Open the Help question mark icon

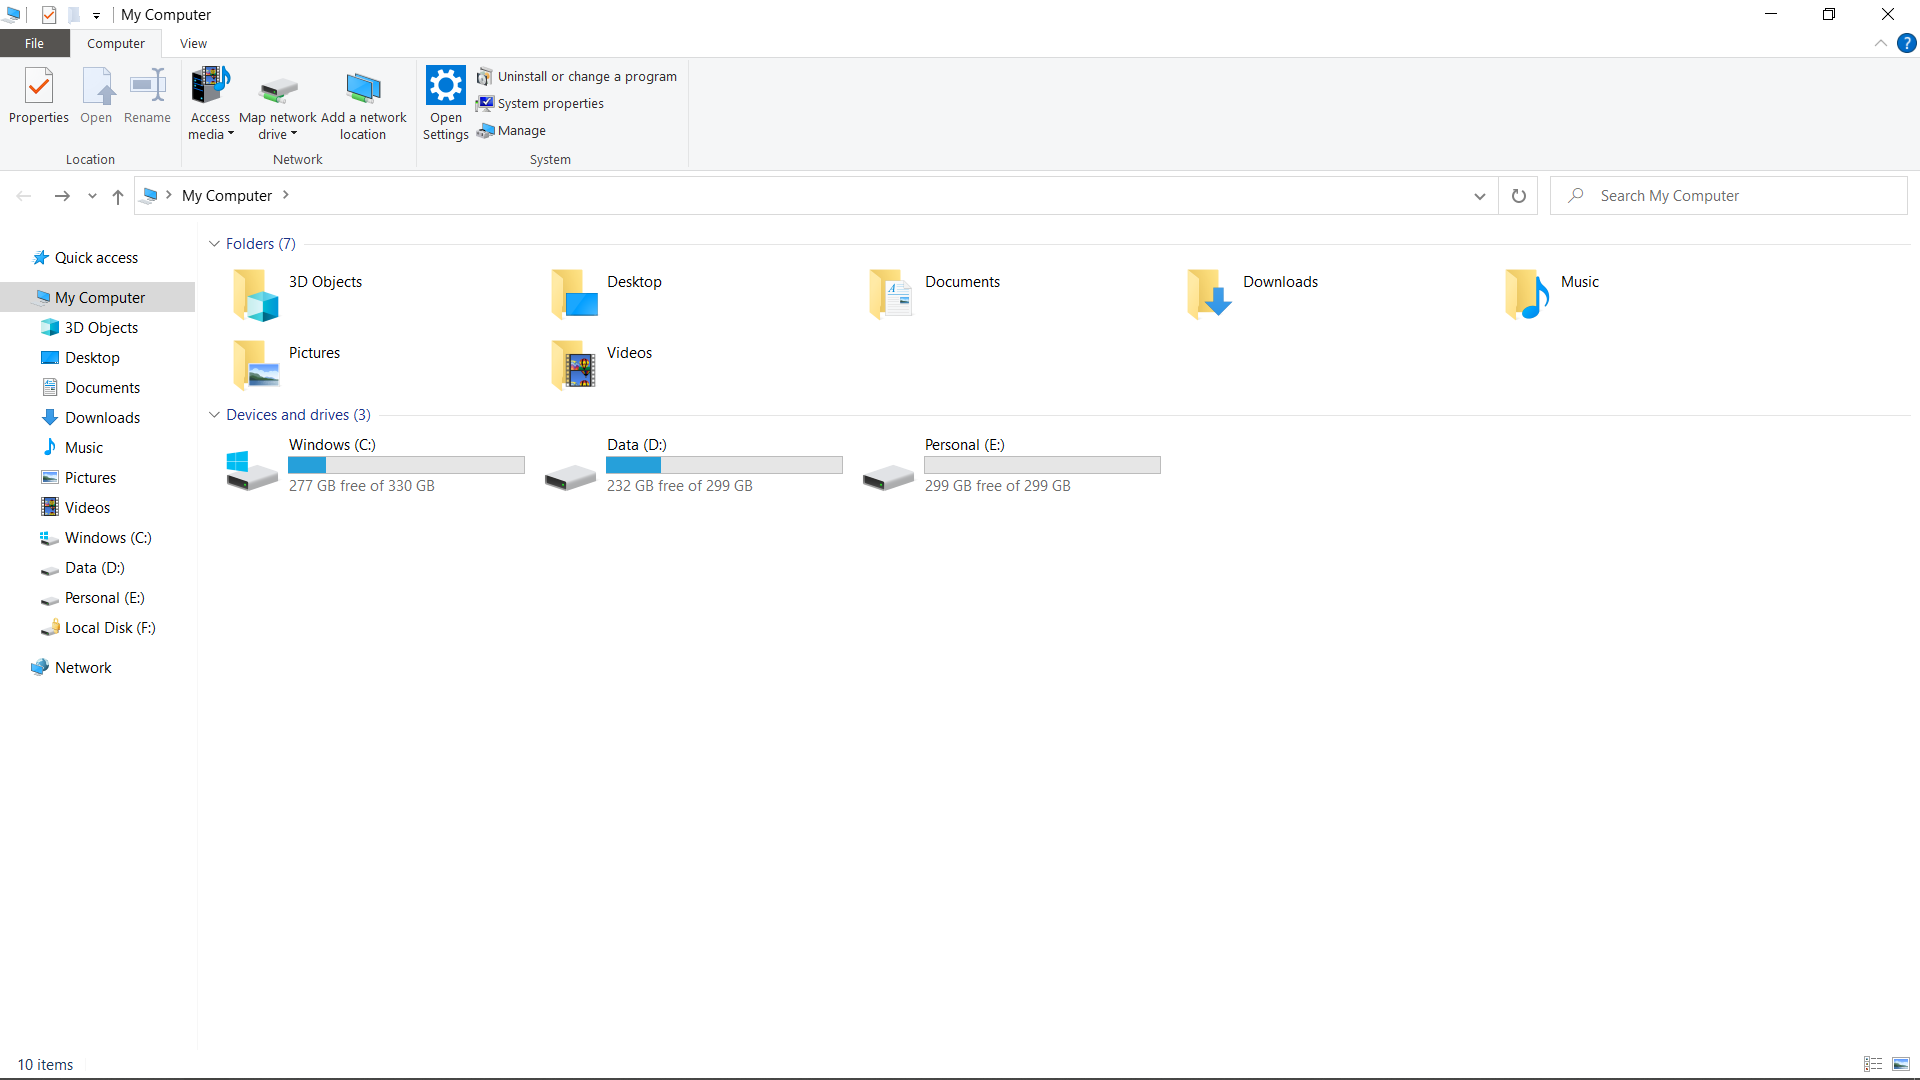click(1907, 43)
